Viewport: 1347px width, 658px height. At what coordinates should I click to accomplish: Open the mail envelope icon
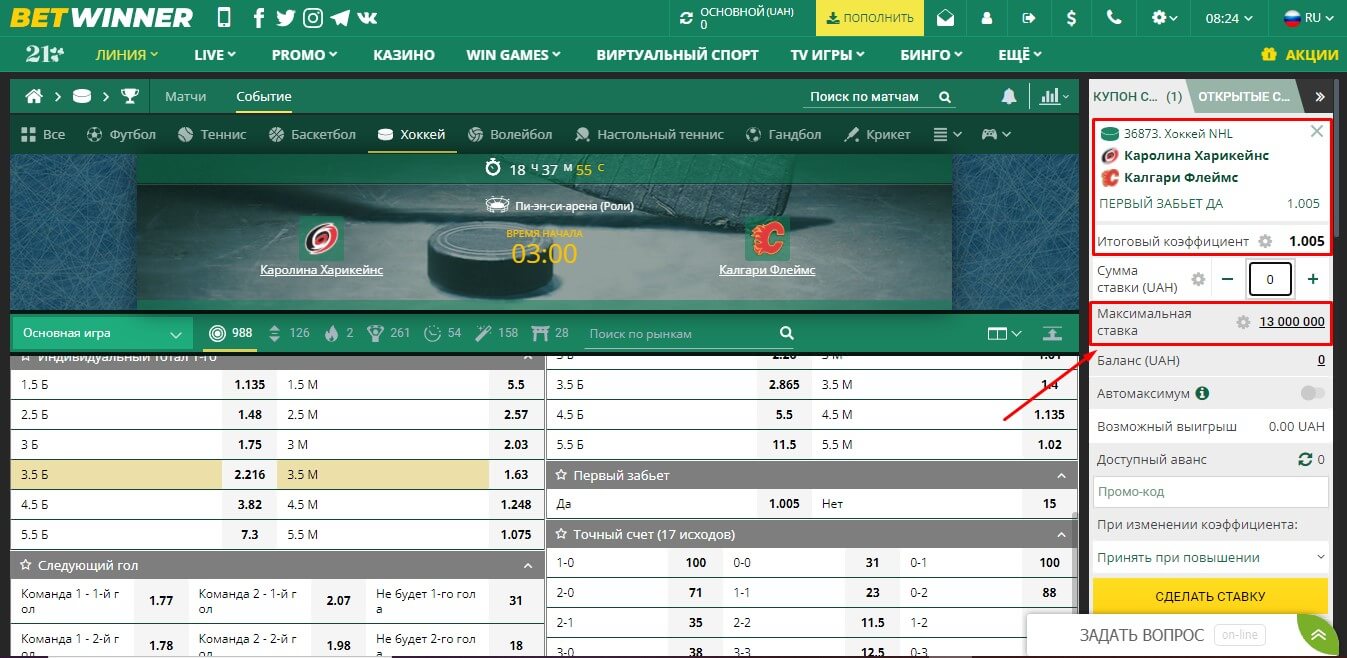point(945,18)
